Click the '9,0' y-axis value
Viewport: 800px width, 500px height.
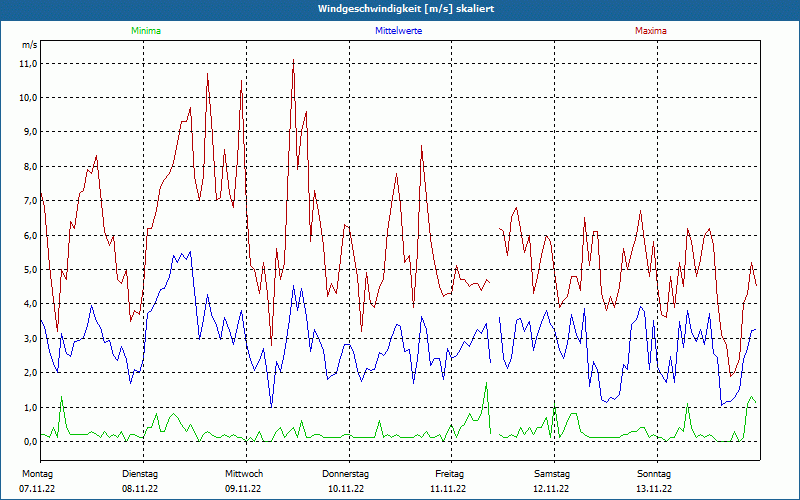[x=29, y=132]
